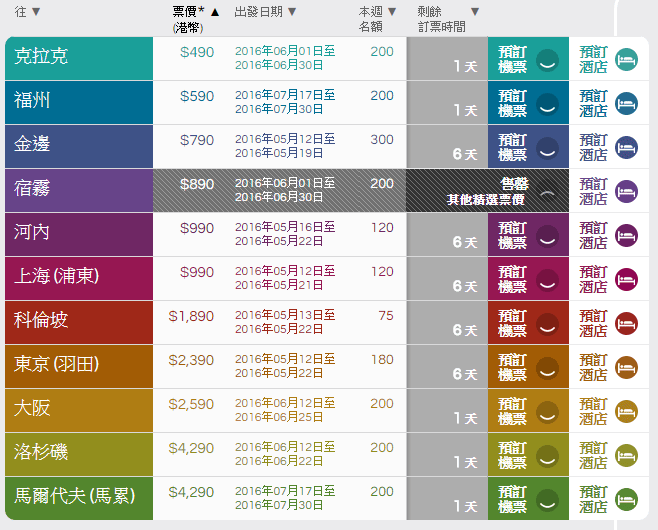Book hotel text link for 金邊
Screen dimensions: 658x530
tap(593, 147)
